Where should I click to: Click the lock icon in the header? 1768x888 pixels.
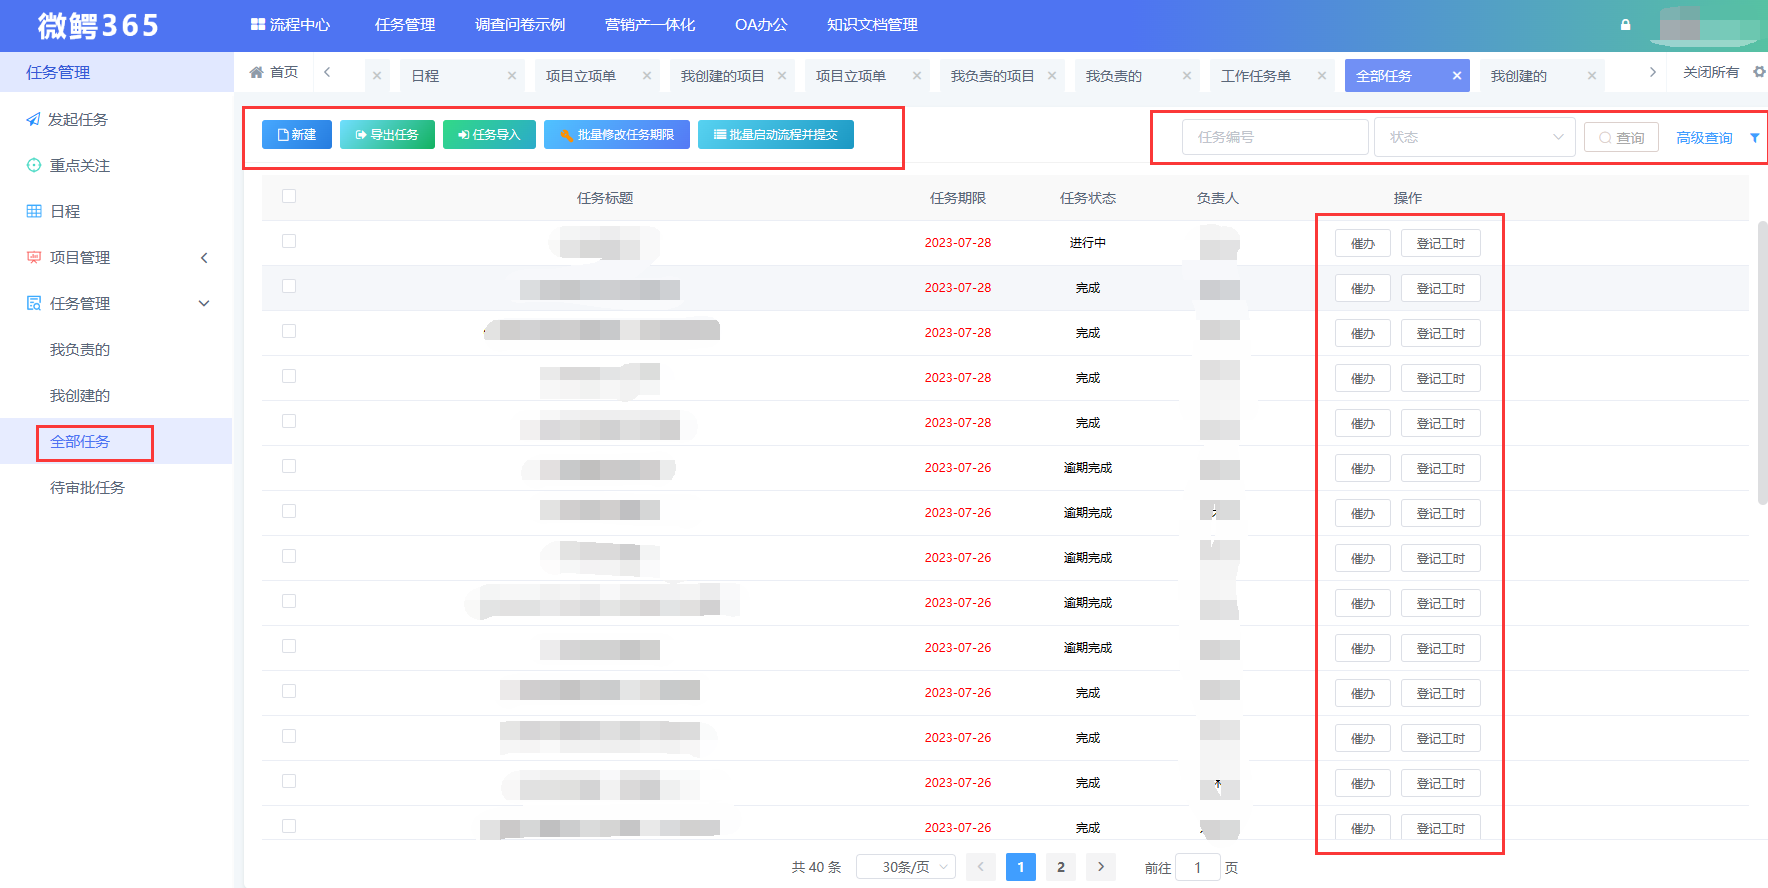[x=1625, y=25]
